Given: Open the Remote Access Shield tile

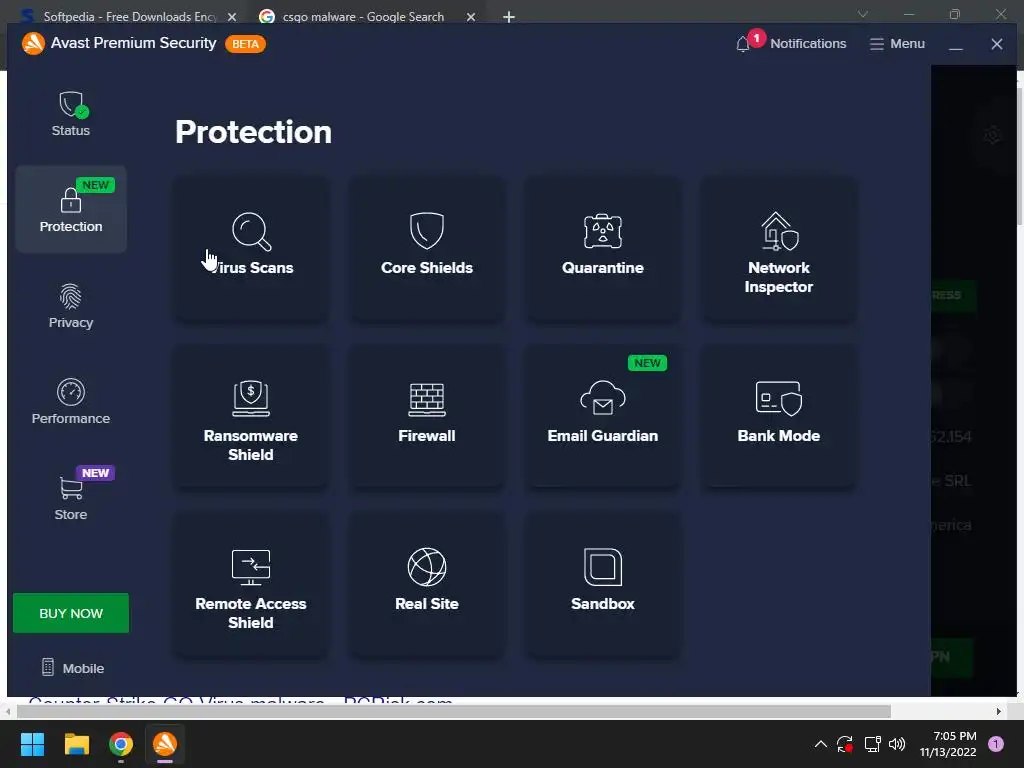Looking at the screenshot, I should tap(251, 584).
